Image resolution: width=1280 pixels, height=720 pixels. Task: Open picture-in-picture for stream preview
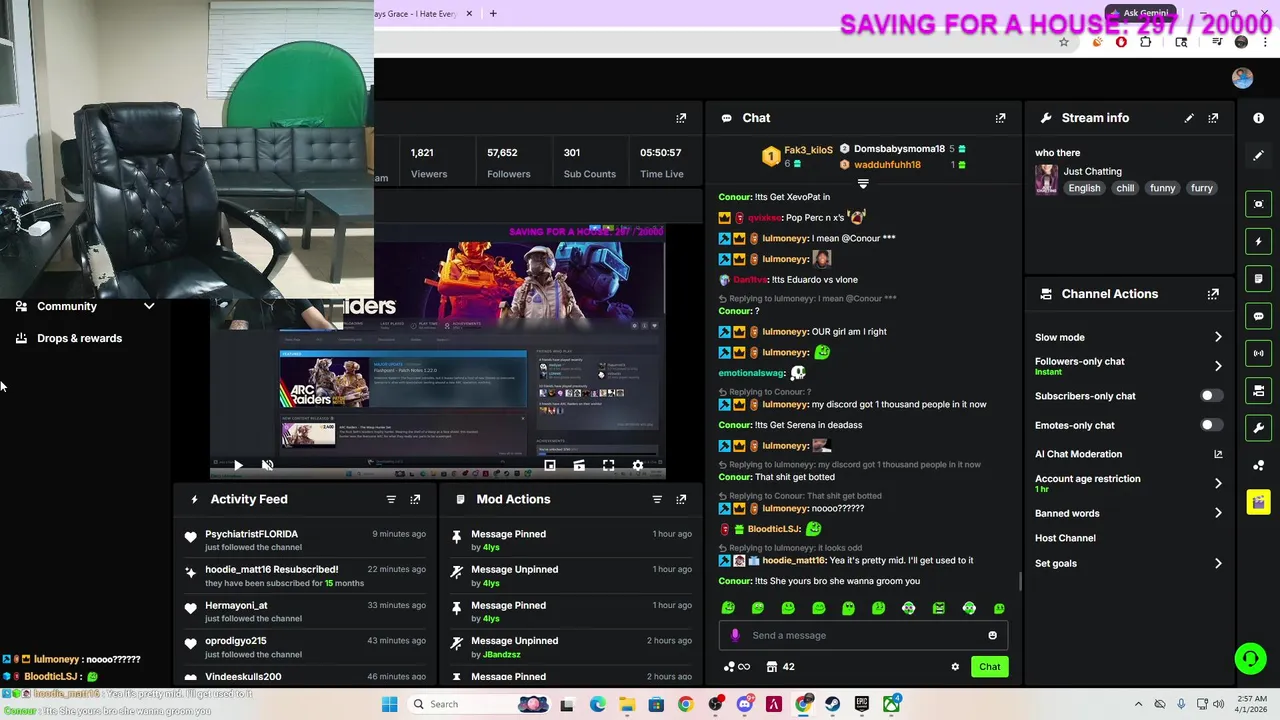(549, 465)
